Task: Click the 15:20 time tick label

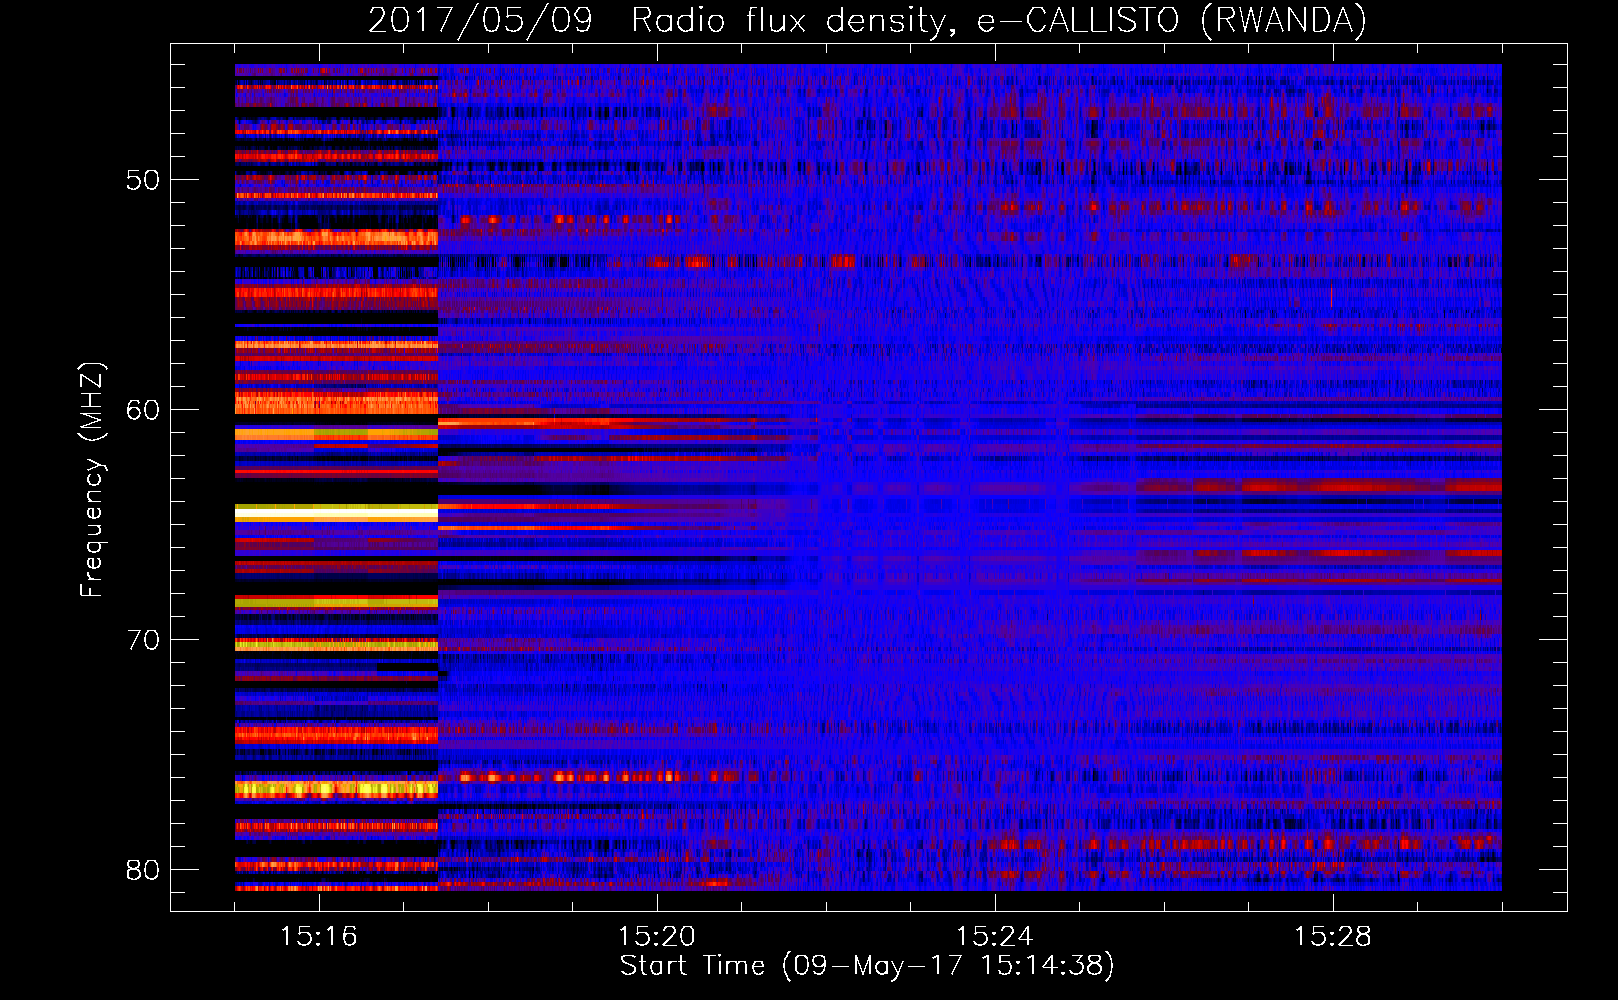Action: pos(657,936)
